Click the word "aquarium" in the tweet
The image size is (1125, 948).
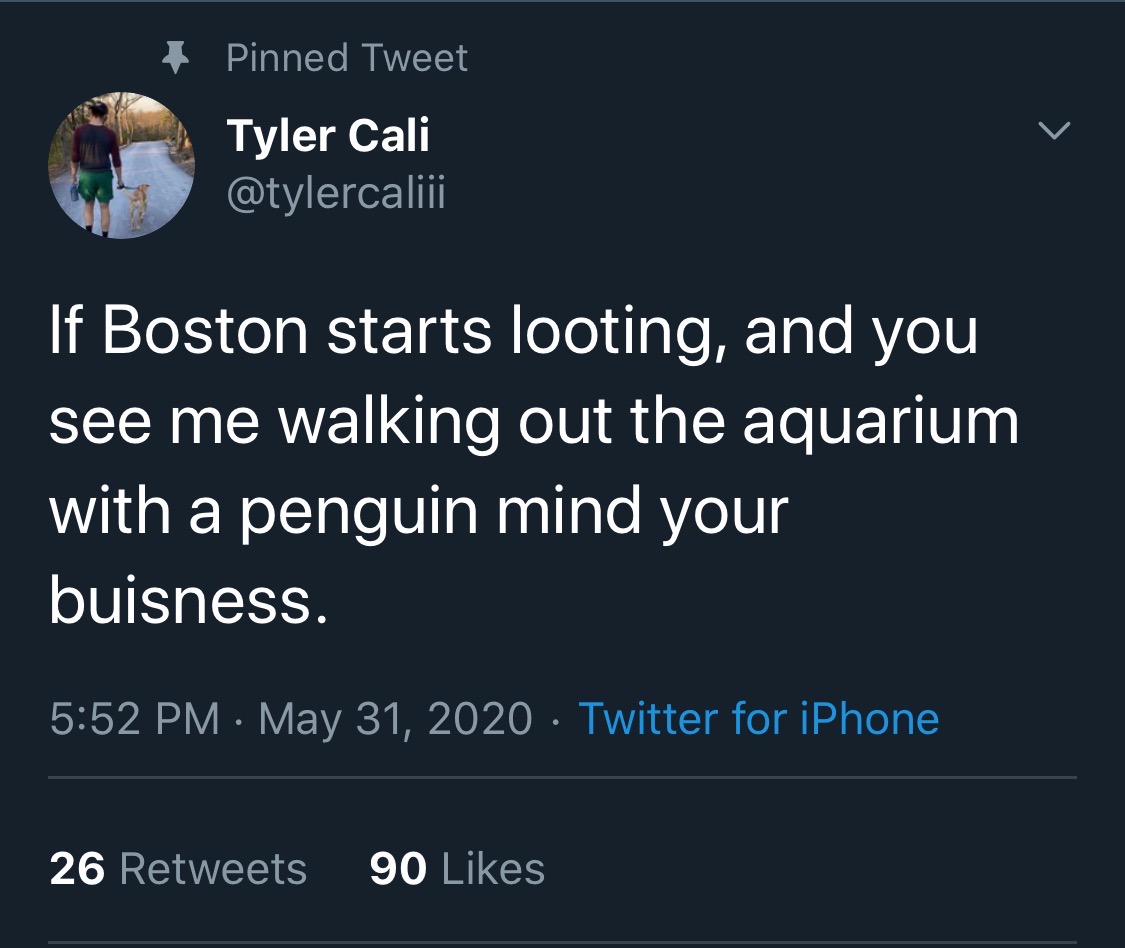880,423
